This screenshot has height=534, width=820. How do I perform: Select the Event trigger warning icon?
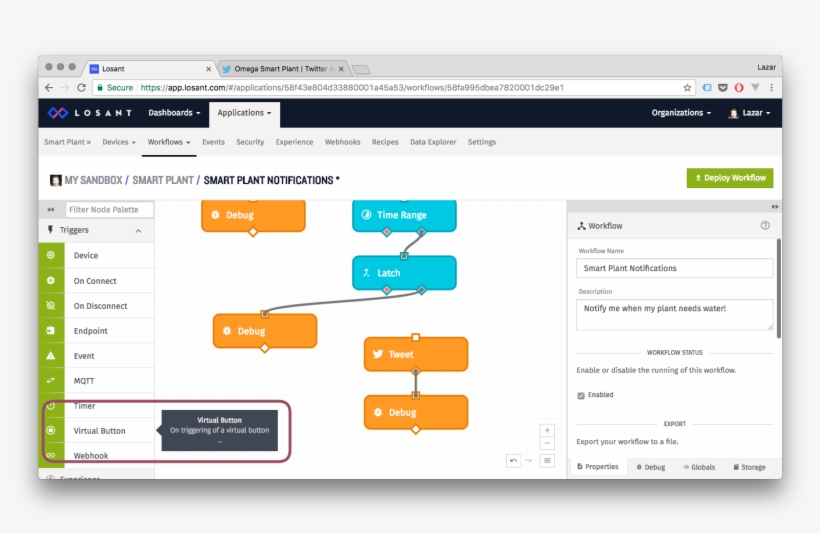[51, 356]
